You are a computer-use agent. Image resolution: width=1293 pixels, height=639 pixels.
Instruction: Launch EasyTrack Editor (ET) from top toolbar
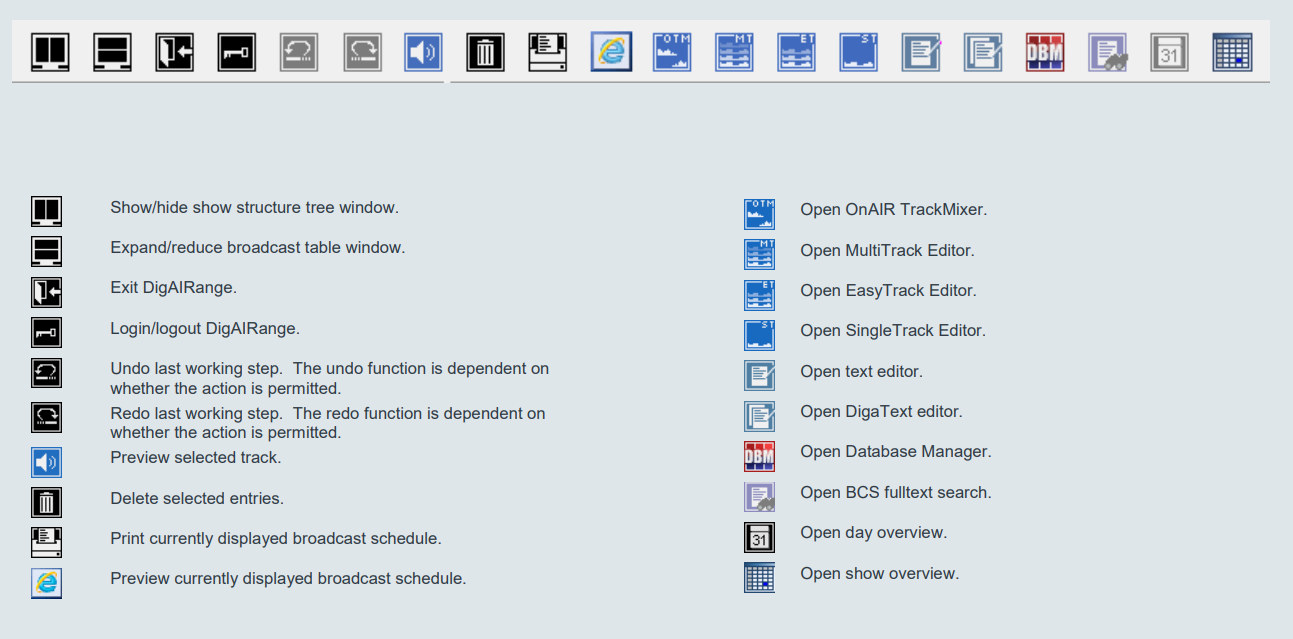(x=796, y=52)
